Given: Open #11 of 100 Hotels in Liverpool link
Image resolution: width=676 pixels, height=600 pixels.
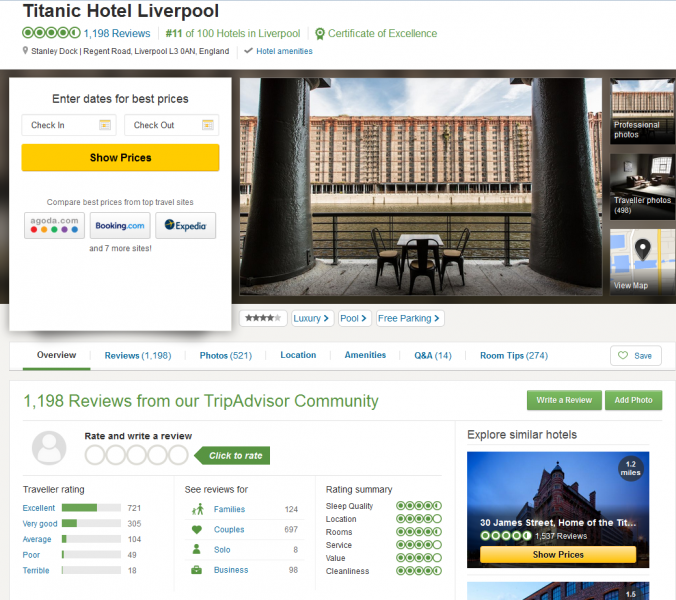Looking at the screenshot, I should 233,33.
